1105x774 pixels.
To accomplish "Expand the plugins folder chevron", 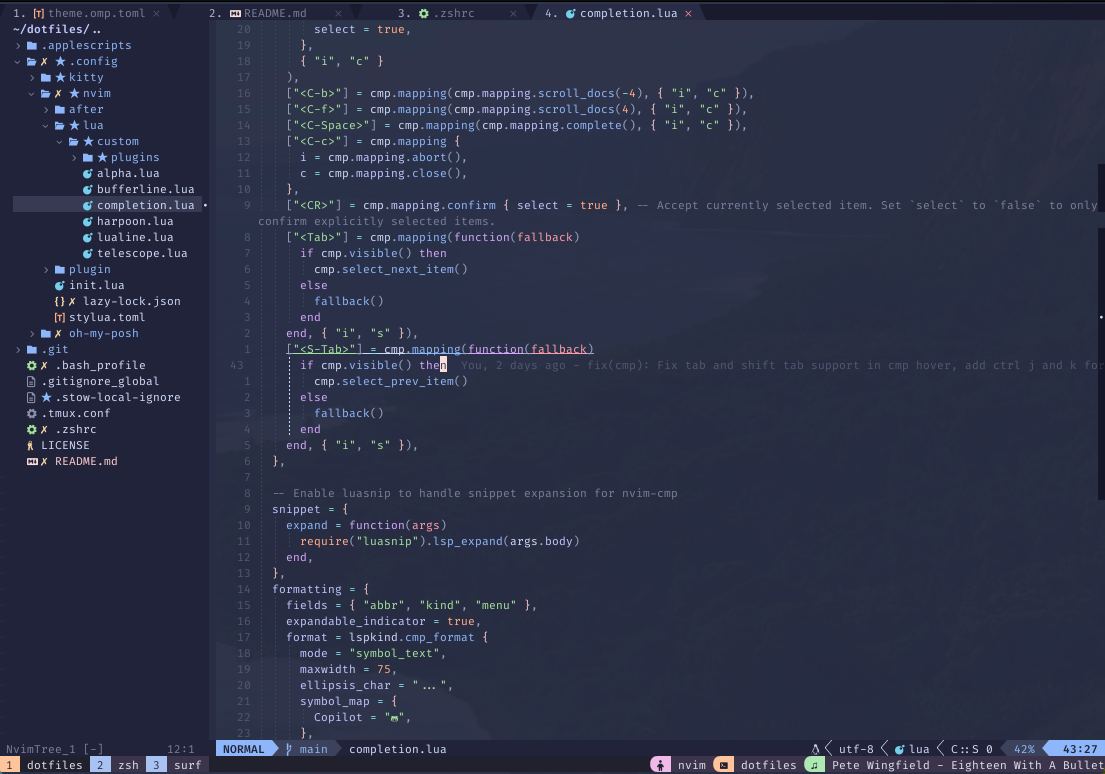I will [x=74, y=157].
